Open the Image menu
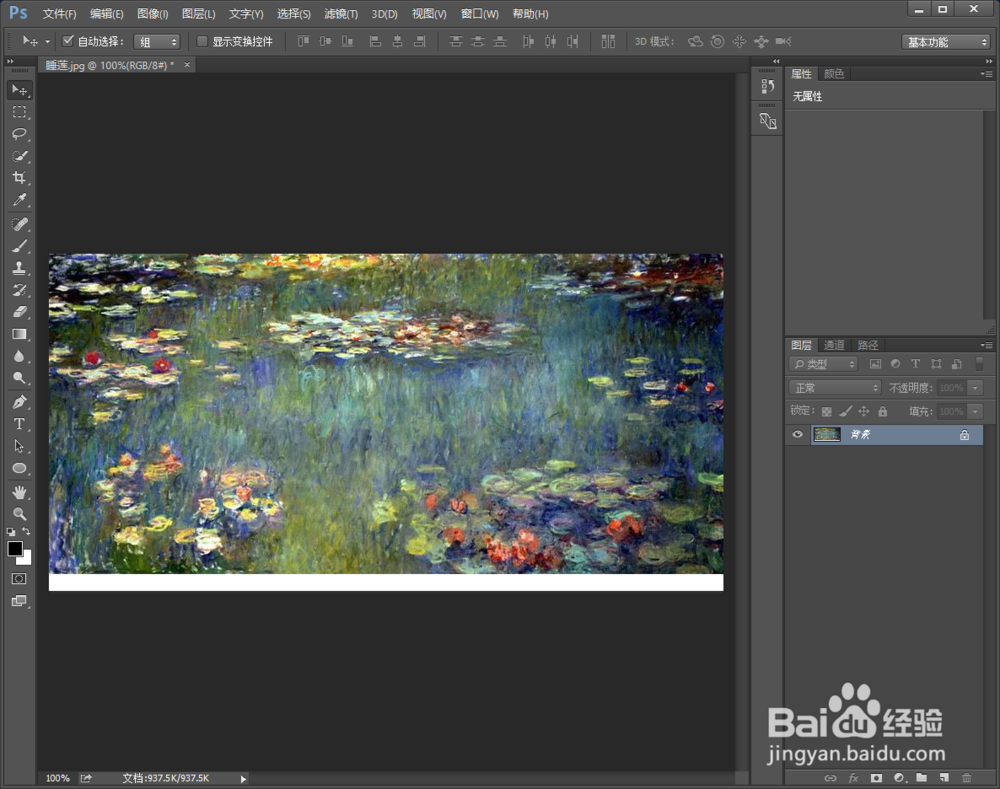Image resolution: width=1000 pixels, height=789 pixels. point(152,14)
